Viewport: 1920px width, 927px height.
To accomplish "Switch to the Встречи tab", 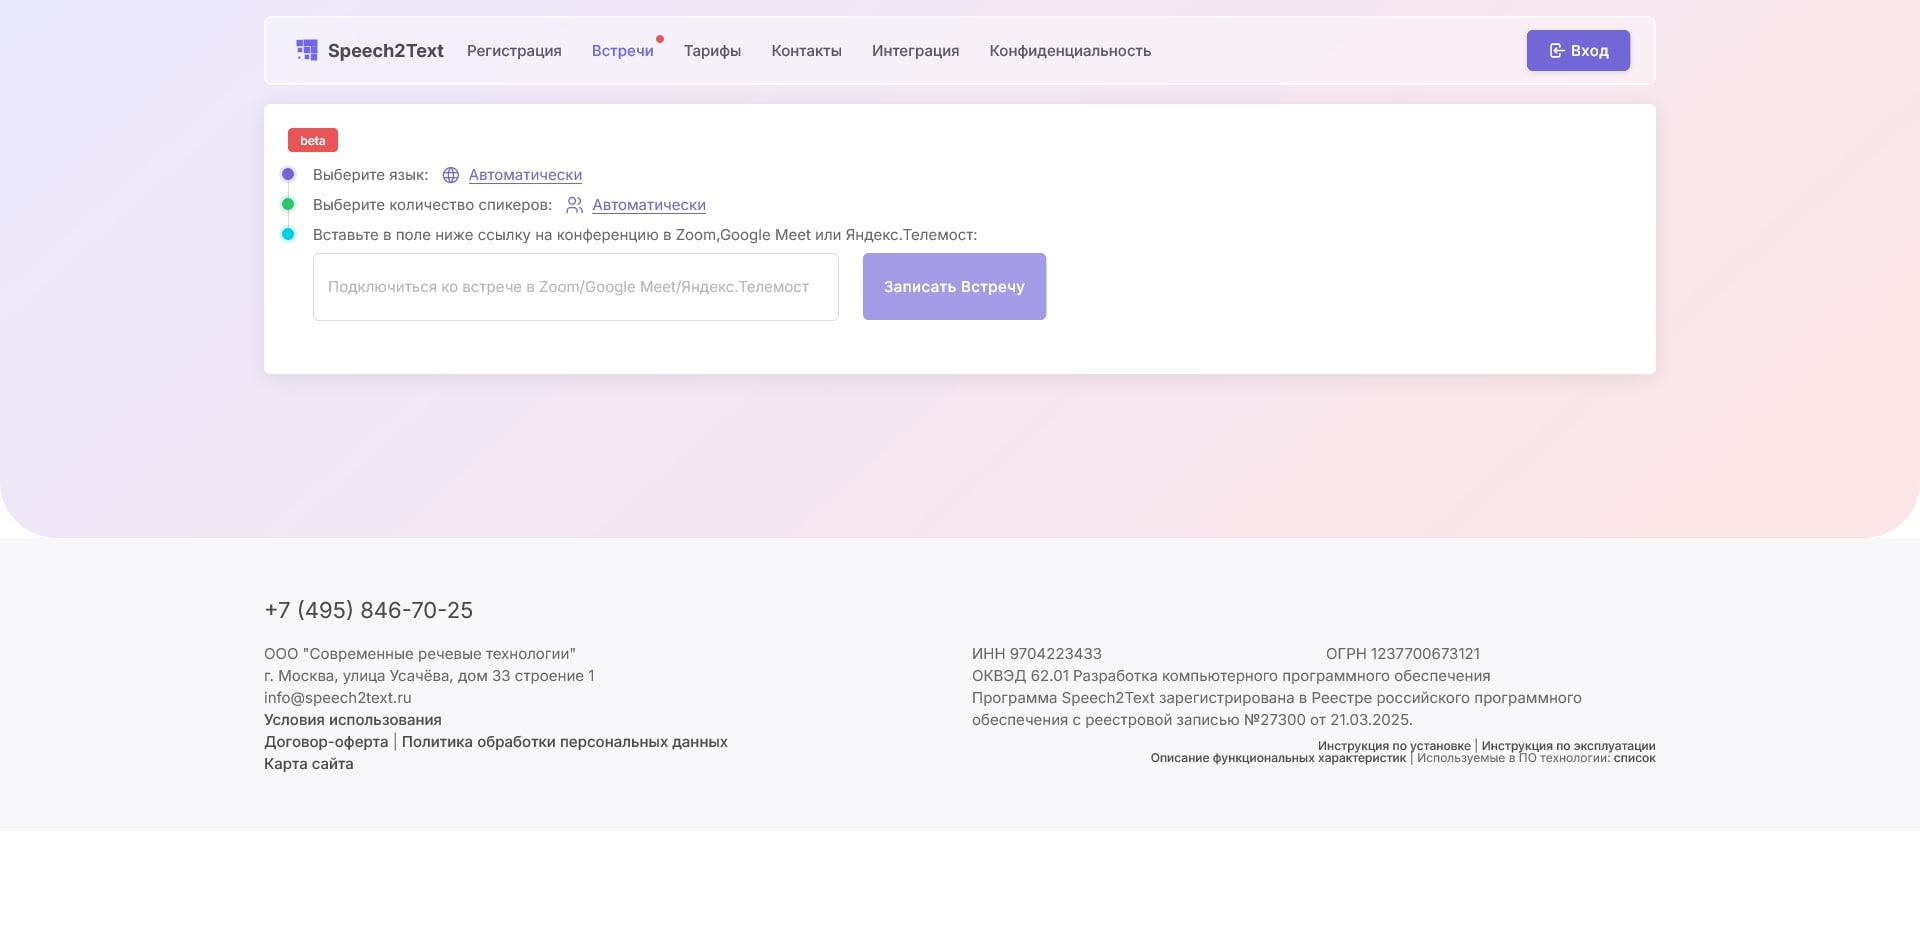I will point(622,51).
